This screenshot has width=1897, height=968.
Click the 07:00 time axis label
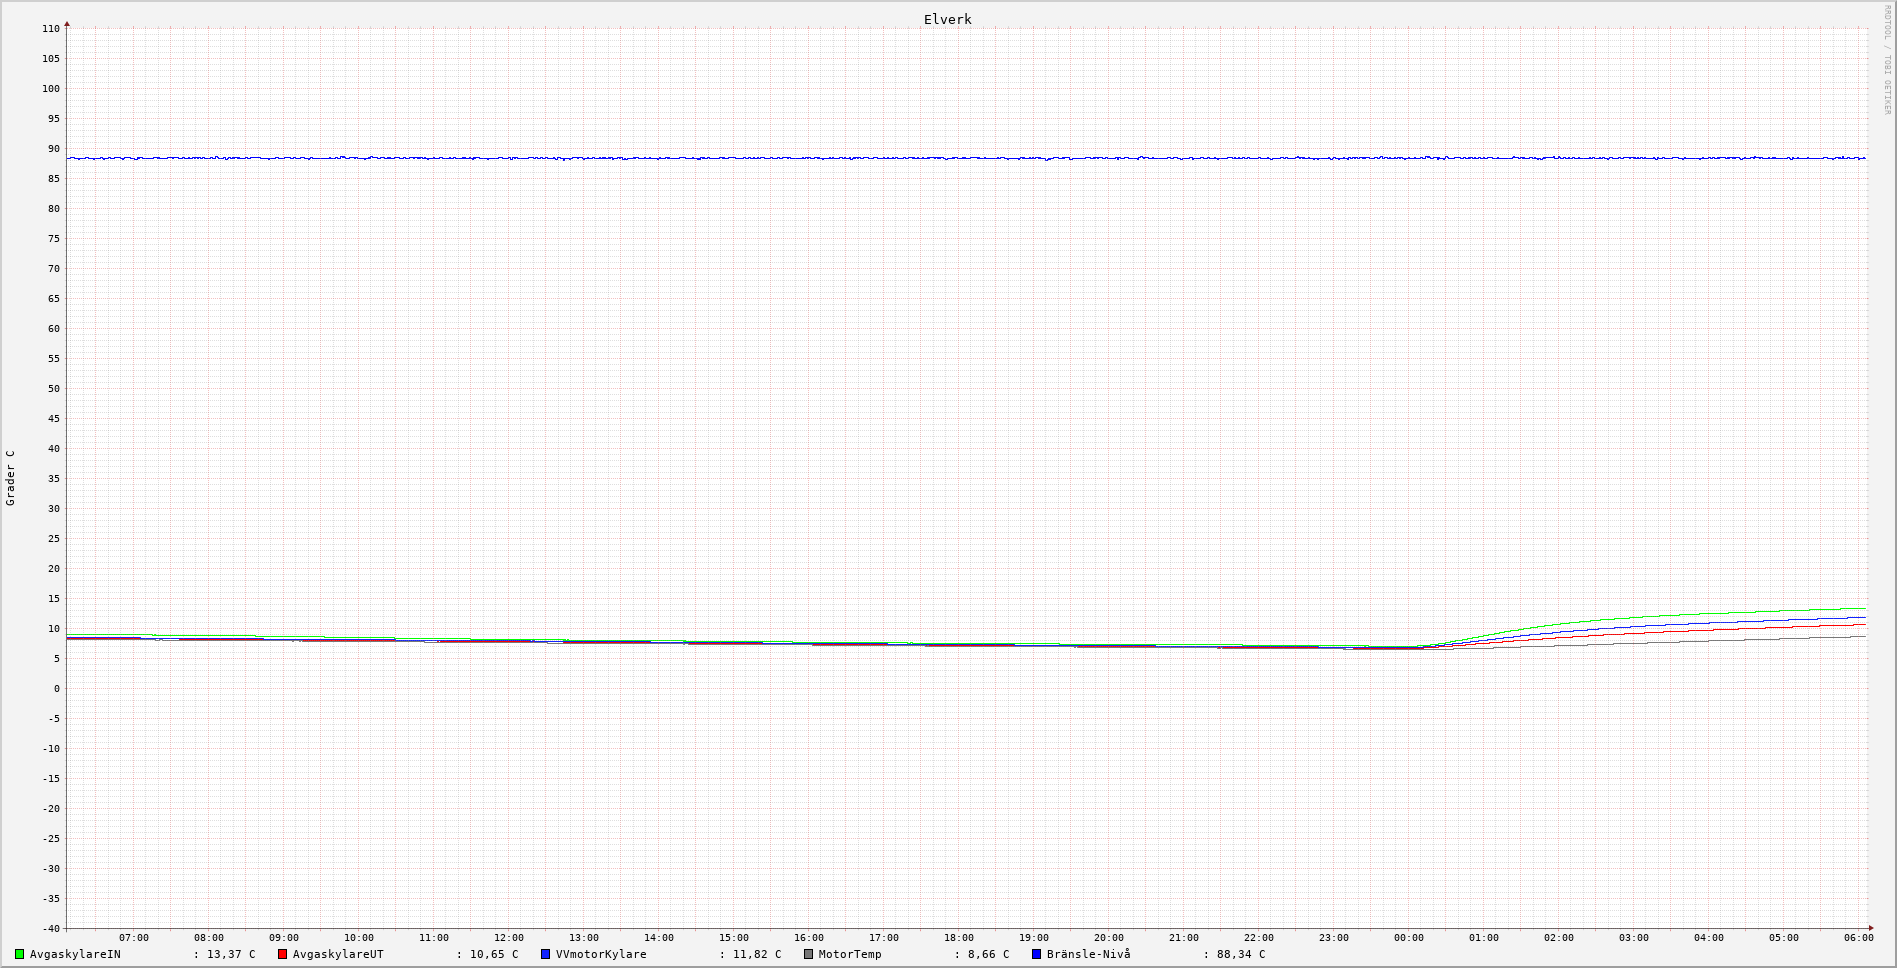click(x=133, y=938)
